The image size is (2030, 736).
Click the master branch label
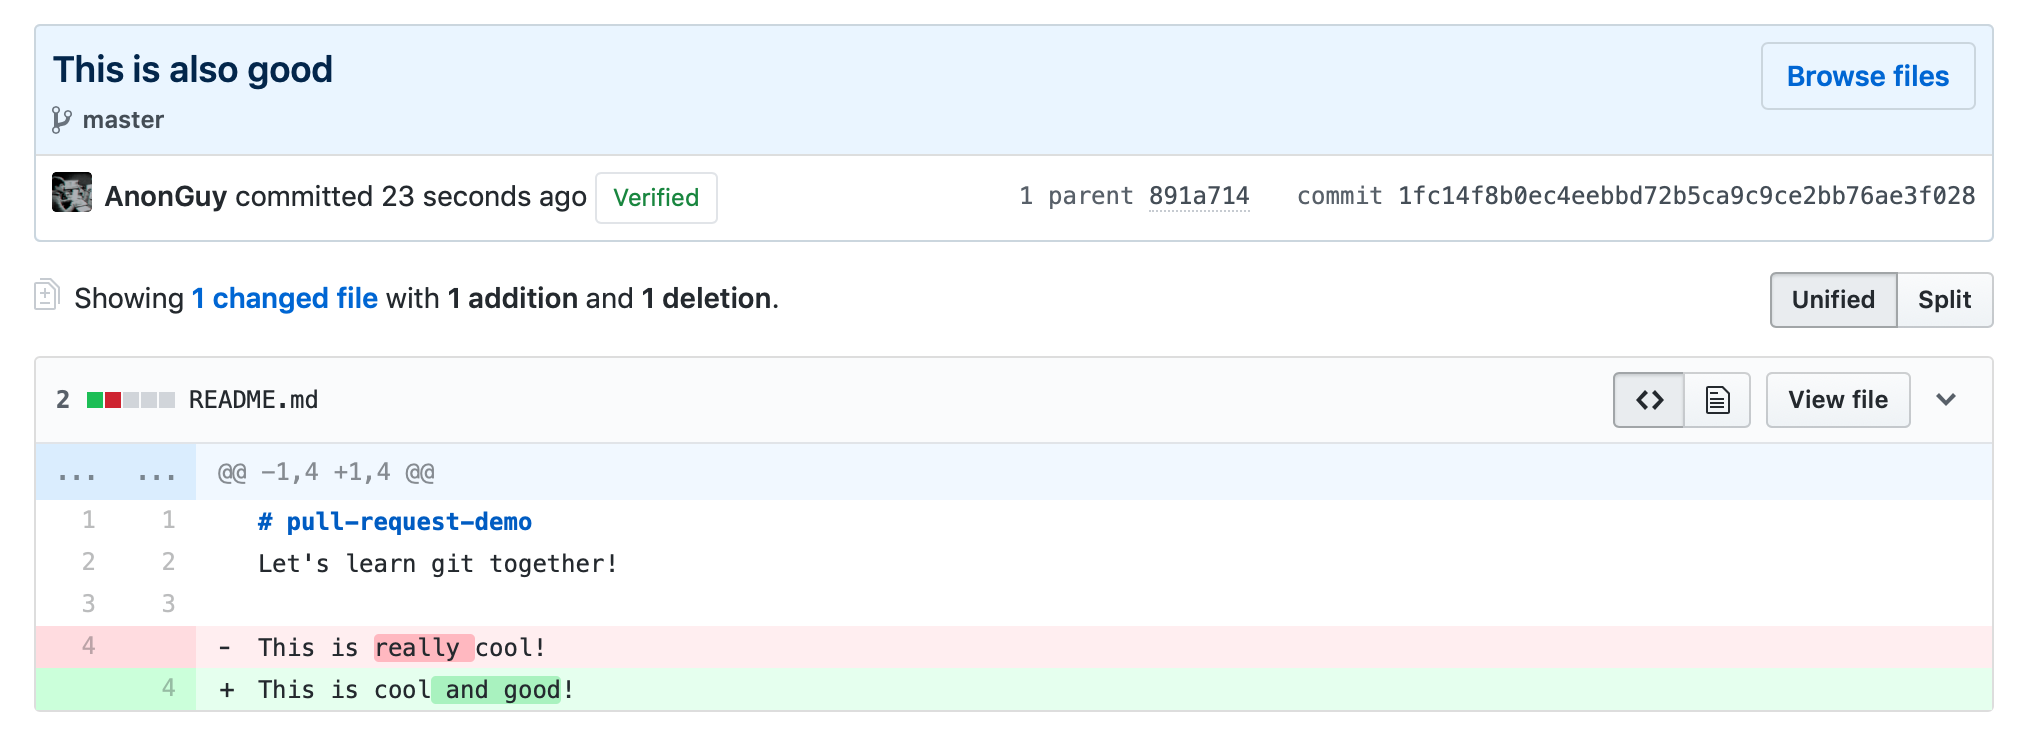pyautogui.click(x=123, y=120)
